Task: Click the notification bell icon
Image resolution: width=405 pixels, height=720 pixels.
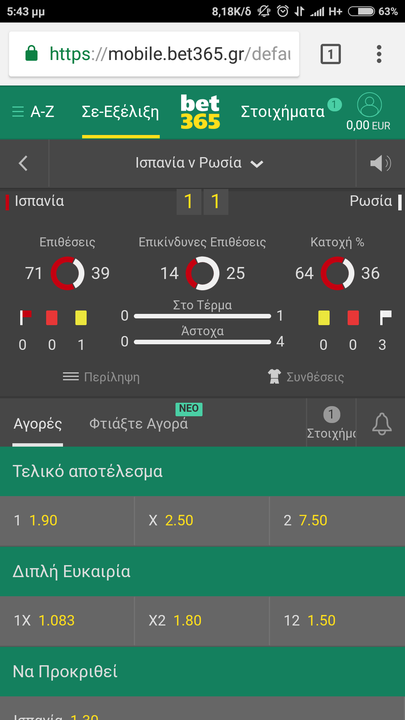Action: pyautogui.click(x=382, y=423)
